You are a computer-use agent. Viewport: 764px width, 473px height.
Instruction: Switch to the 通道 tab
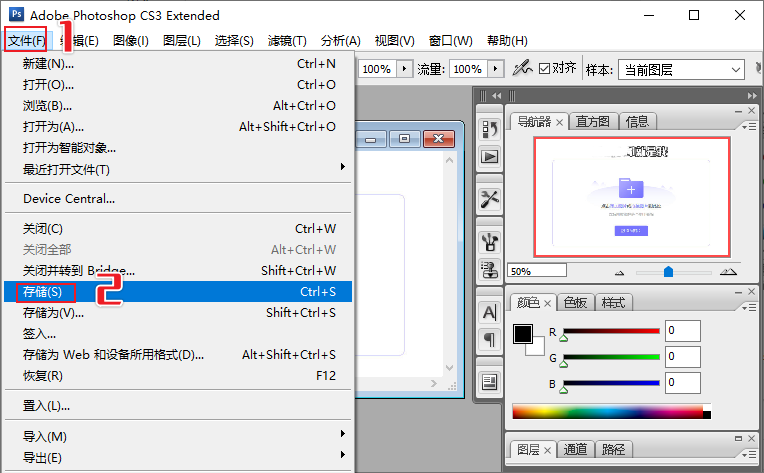[x=575, y=449]
